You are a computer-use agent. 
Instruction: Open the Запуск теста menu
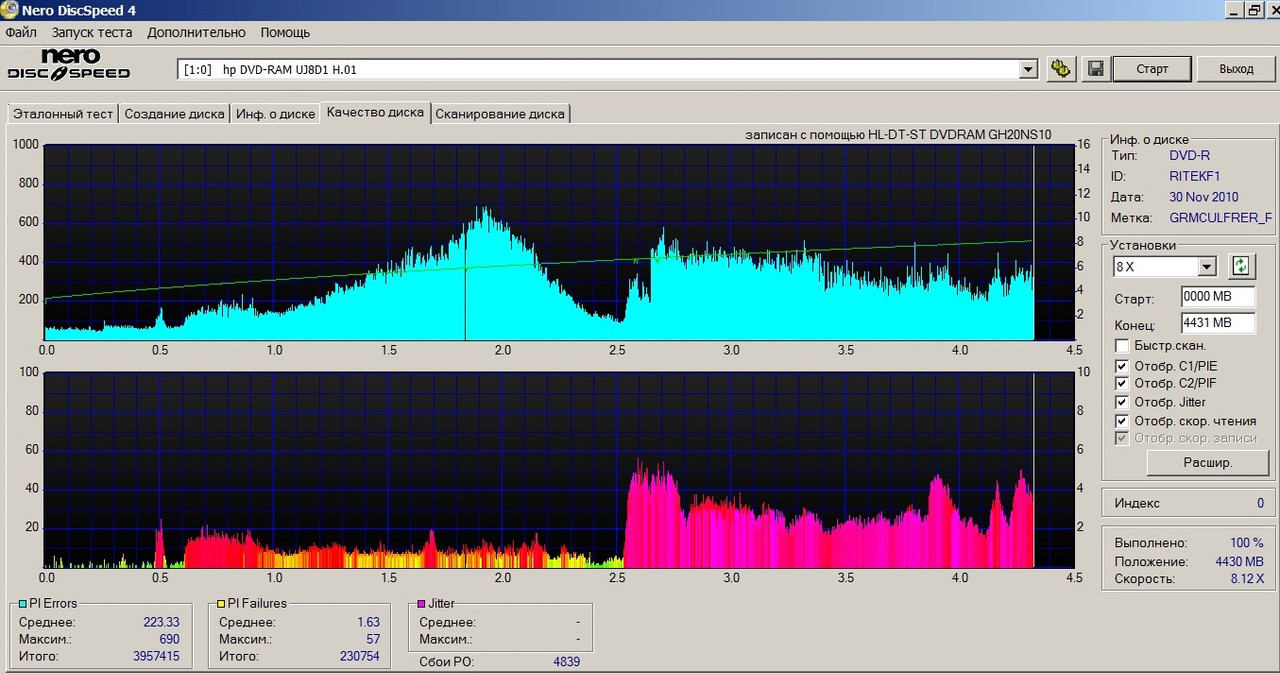coord(92,32)
